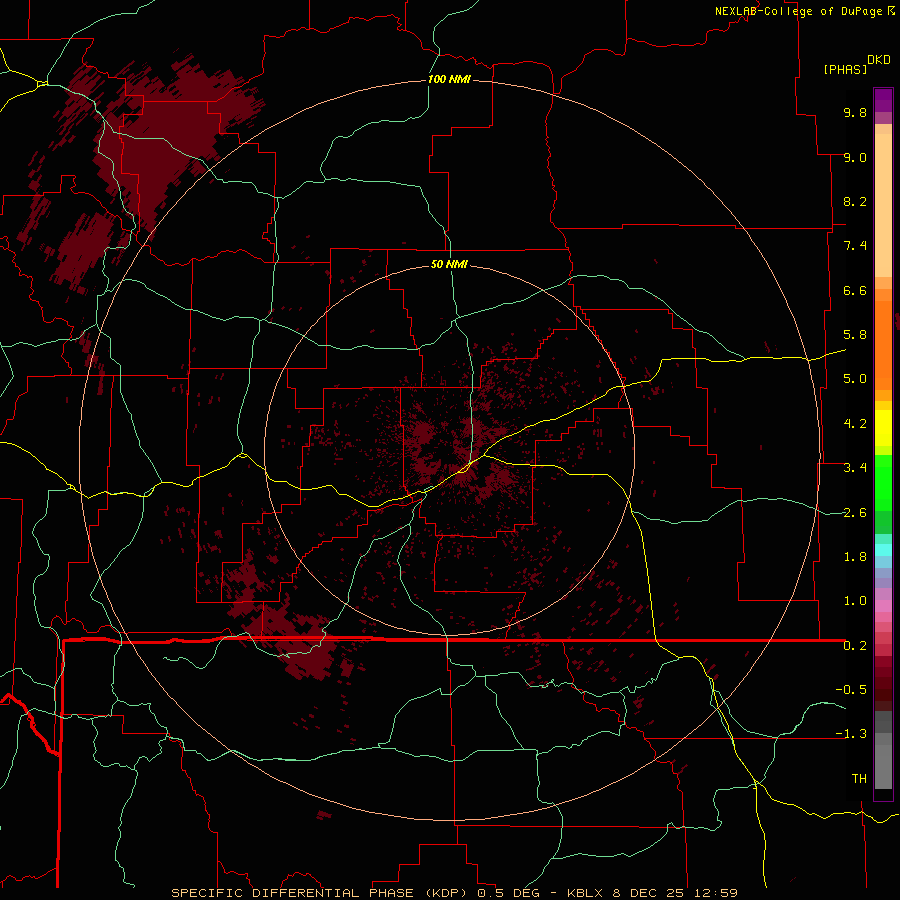This screenshot has width=900, height=900.
Task: Click the 2.6 value on the color scale
Action: click(x=855, y=513)
